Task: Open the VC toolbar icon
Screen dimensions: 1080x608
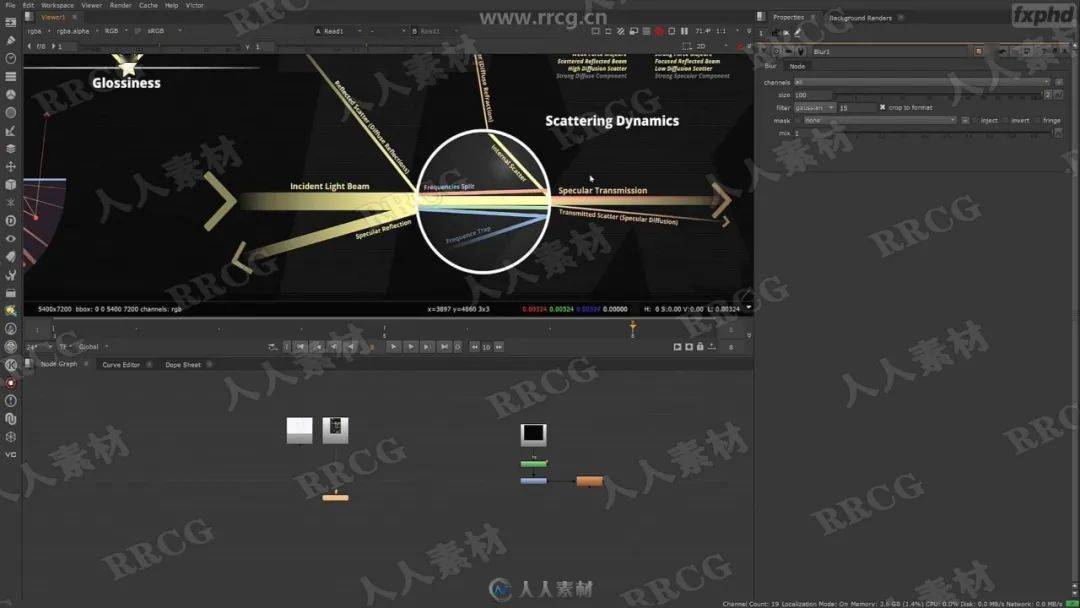Action: point(10,454)
